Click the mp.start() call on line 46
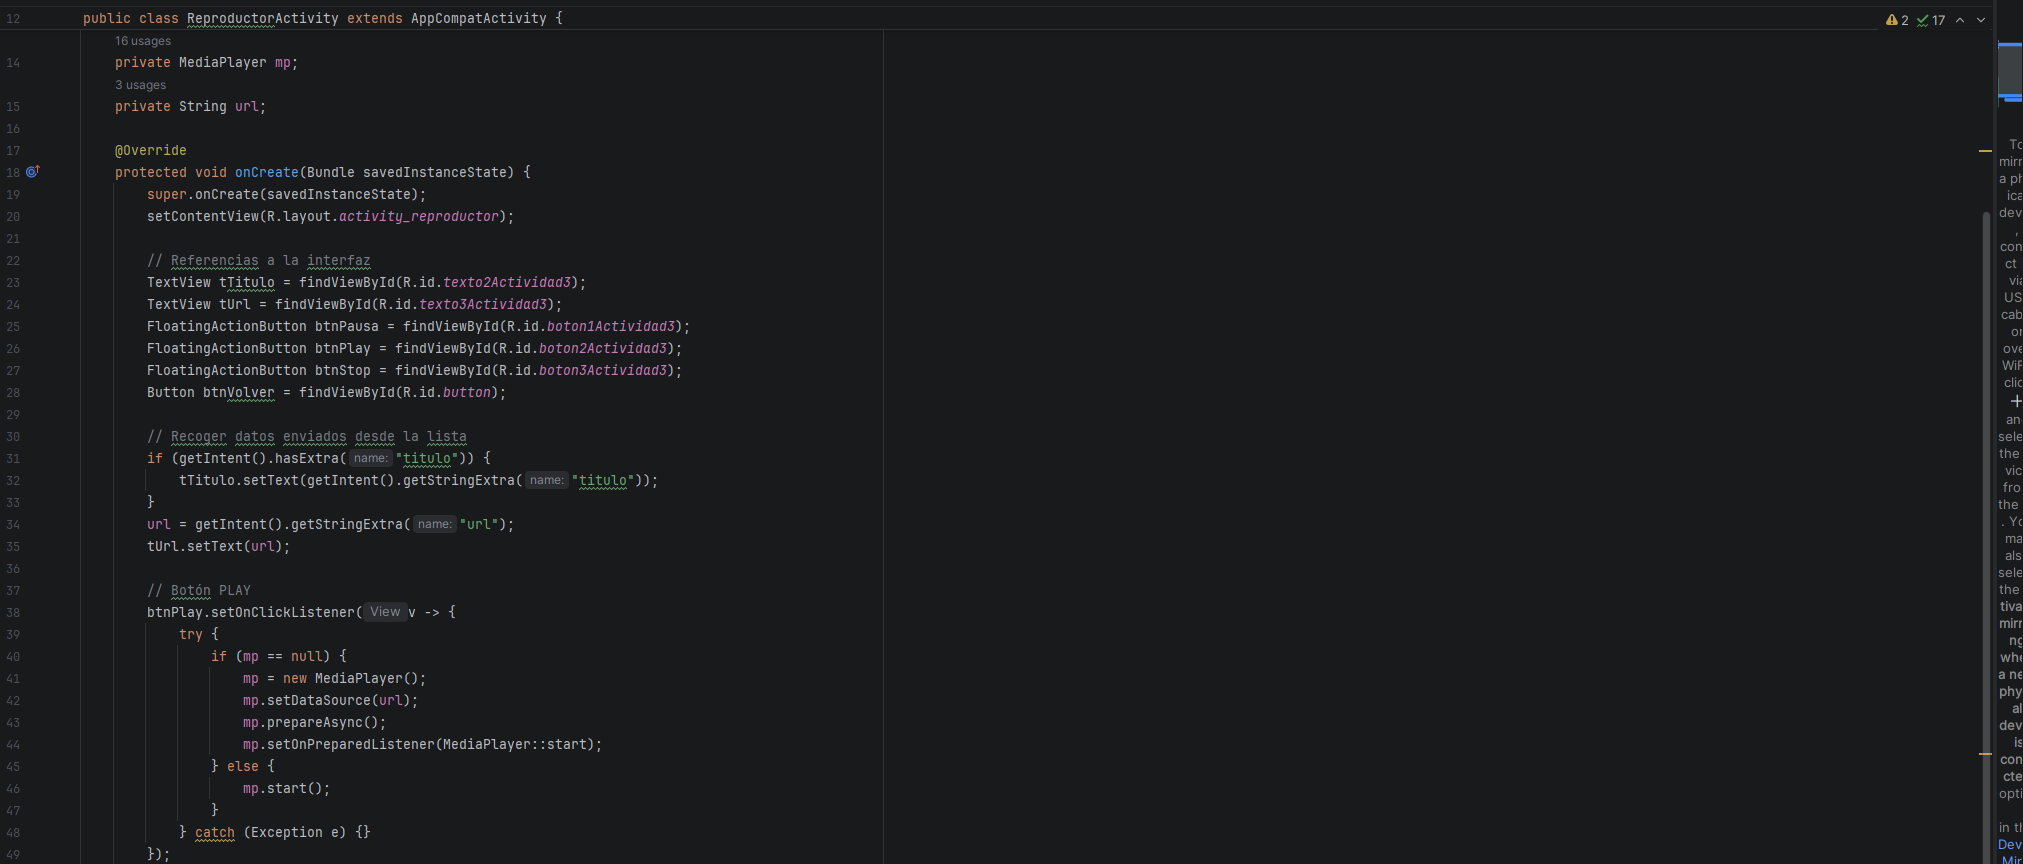This screenshot has height=864, width=2023. [x=283, y=789]
